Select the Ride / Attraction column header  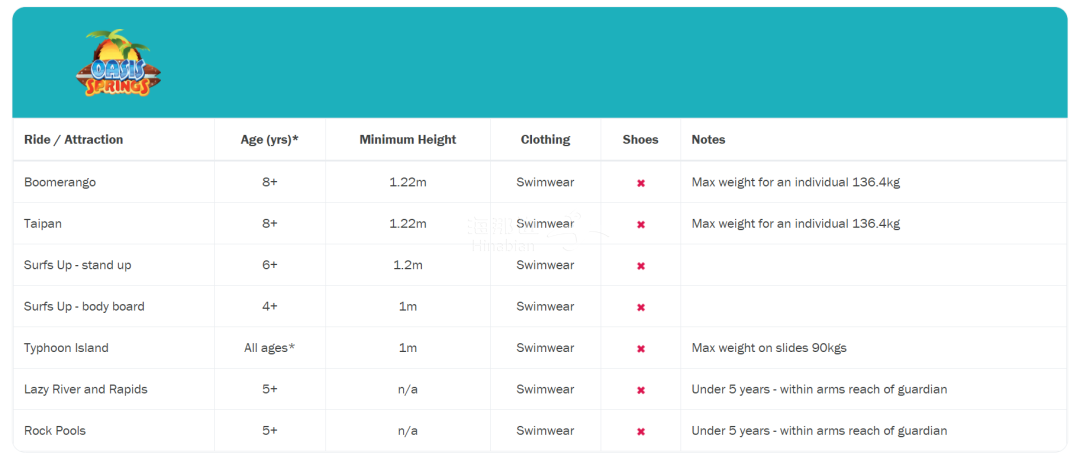[74, 139]
